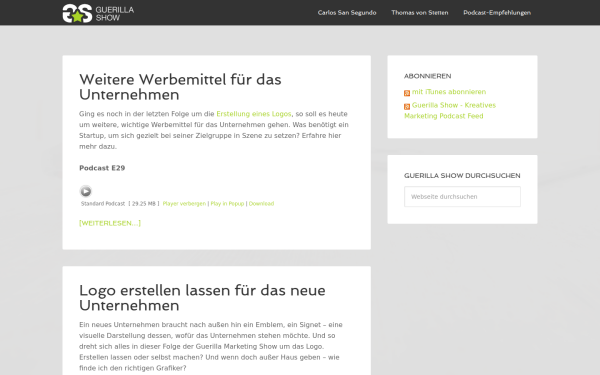
Task: Click the Guerilla Show logo
Action: pos(98,13)
